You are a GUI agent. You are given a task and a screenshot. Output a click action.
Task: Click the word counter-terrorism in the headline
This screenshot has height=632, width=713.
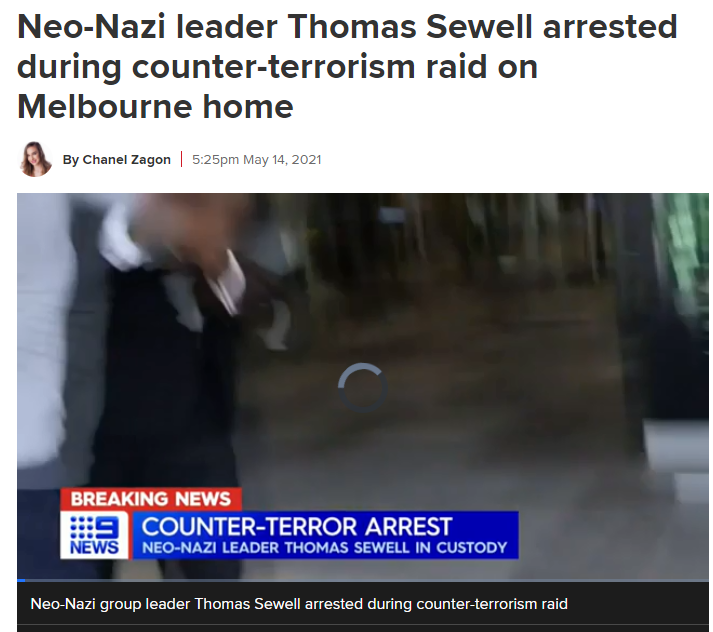pyautogui.click(x=274, y=66)
